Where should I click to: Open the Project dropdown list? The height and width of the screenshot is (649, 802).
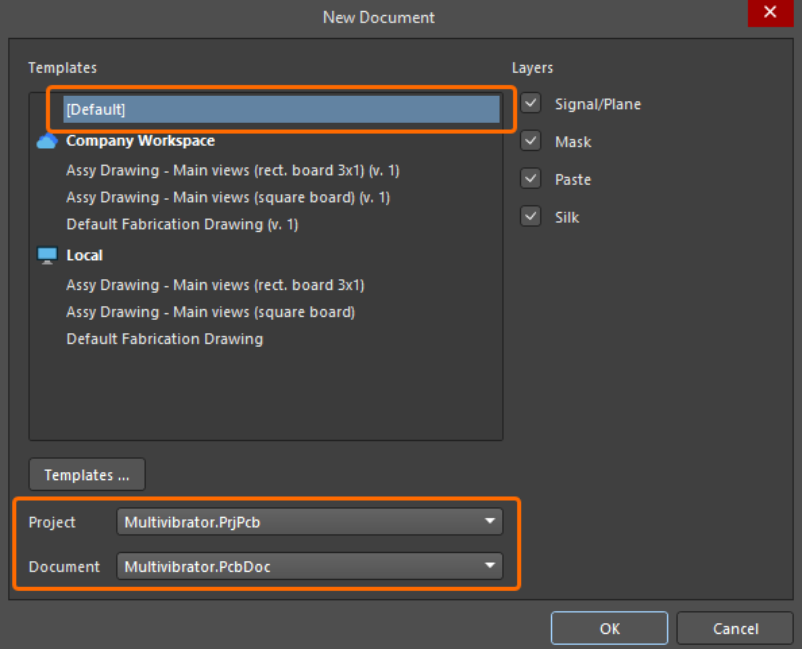(x=489, y=522)
